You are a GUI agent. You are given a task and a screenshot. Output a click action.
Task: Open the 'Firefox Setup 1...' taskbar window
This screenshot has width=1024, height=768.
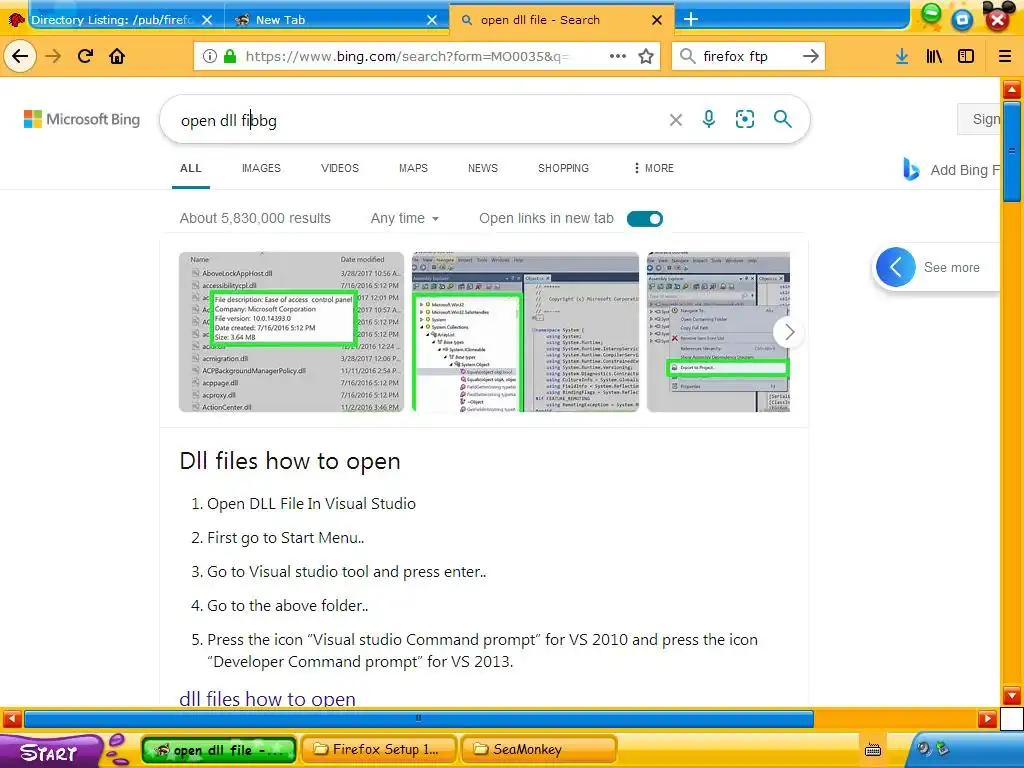(381, 749)
